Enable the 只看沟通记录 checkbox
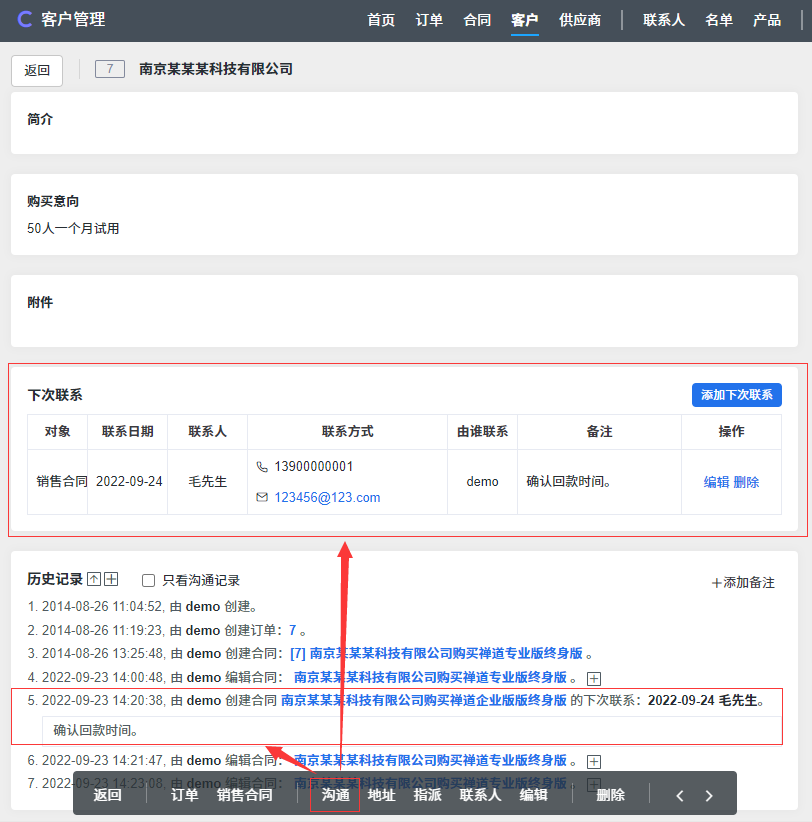Viewport: 812px width, 822px height. pyautogui.click(x=149, y=580)
